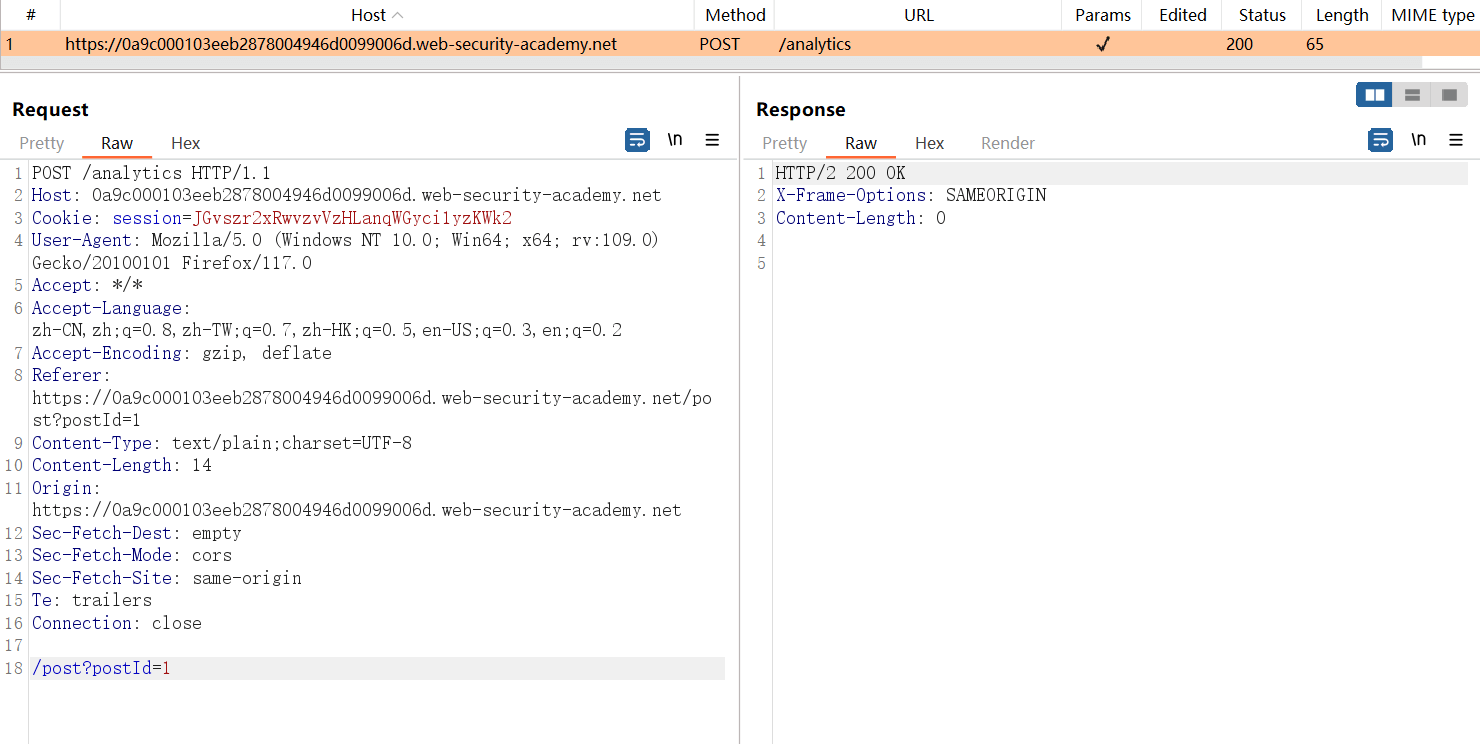
Task: Sort table by Status column header
Action: (1262, 15)
